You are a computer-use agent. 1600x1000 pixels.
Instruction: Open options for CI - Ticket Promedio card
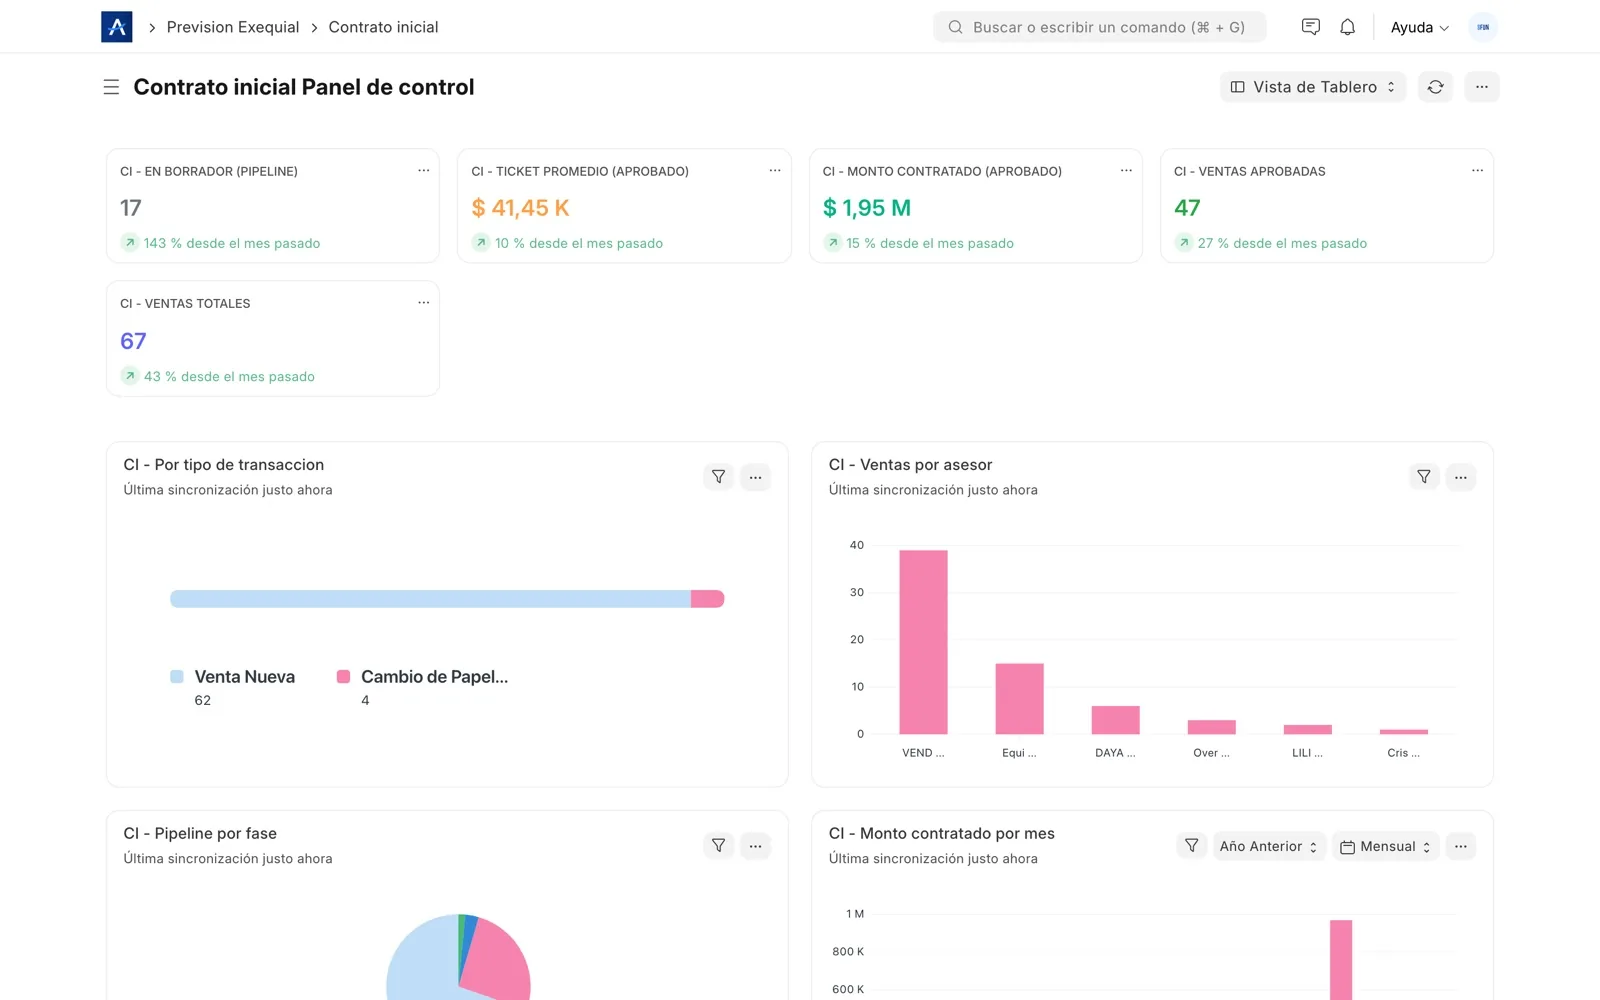click(775, 171)
